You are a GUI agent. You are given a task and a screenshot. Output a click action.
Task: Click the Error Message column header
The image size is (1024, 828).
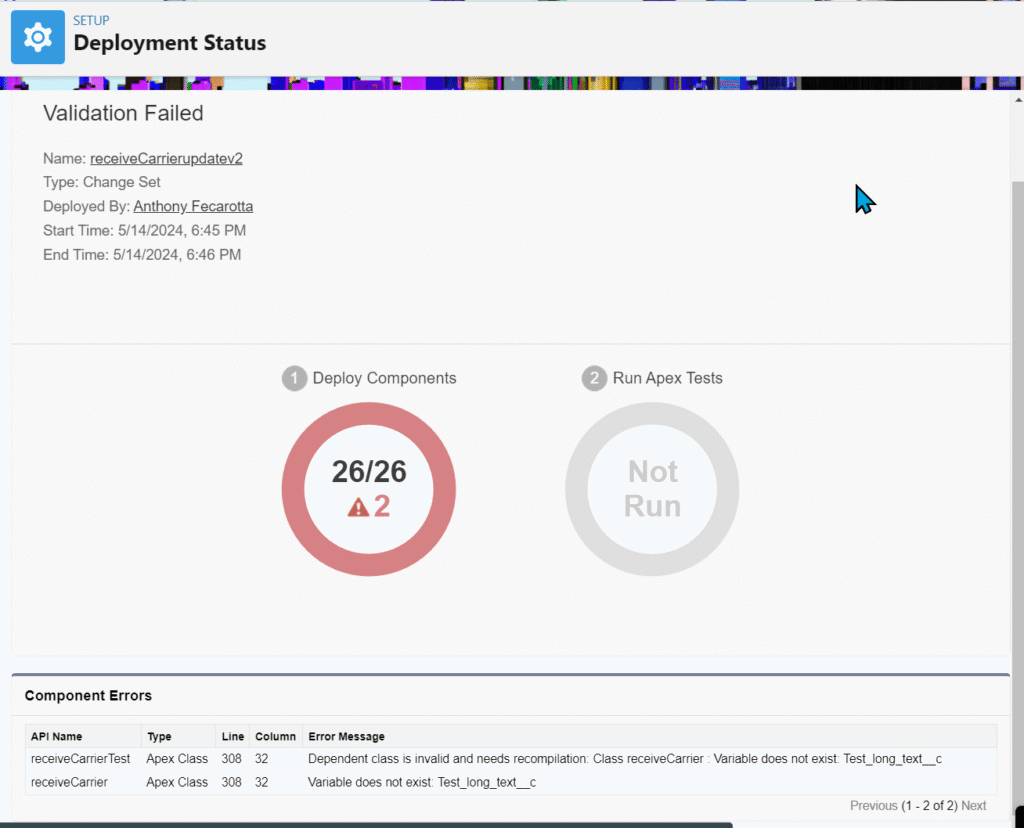[346, 736]
